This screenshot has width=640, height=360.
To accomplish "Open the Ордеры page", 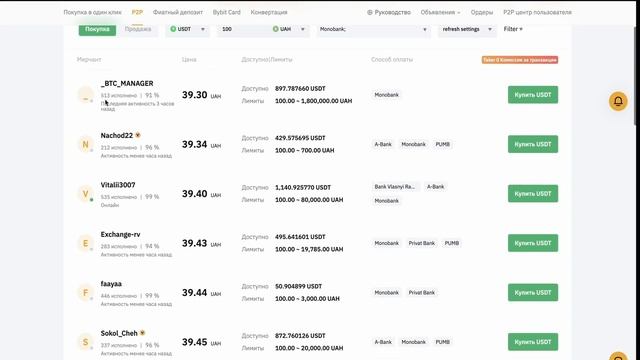I will [482, 12].
